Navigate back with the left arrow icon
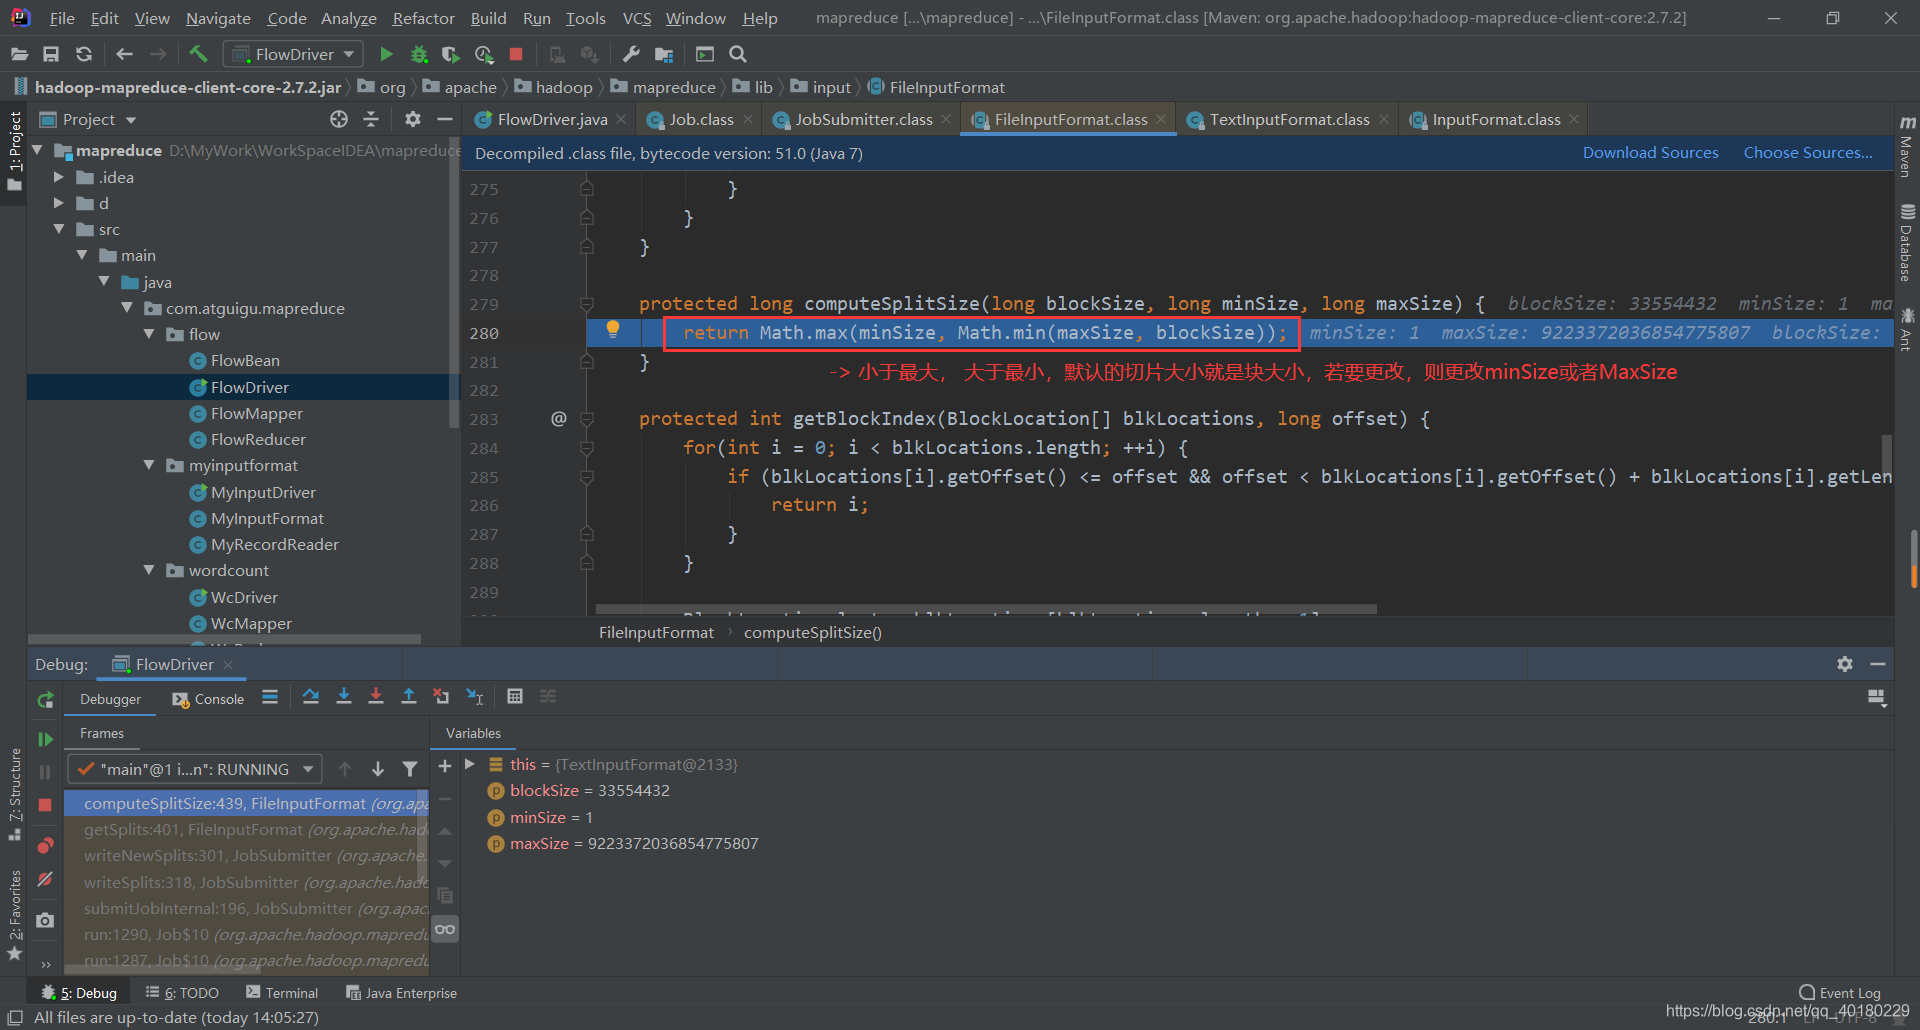This screenshot has width=1920, height=1030. [124, 54]
